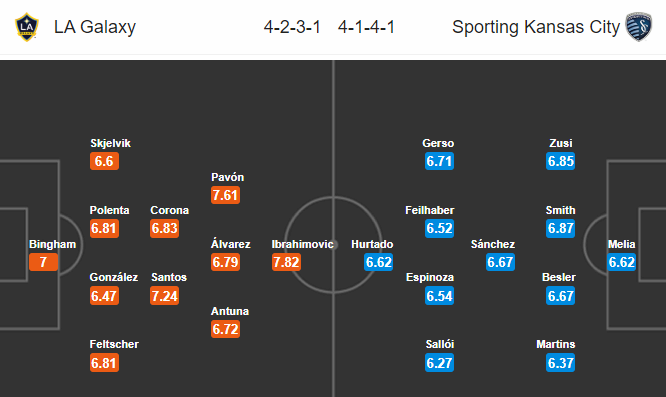Select Hurtado's 6.62 rating badge
Viewport: 666px width, 397px height.
pyautogui.click(x=378, y=262)
